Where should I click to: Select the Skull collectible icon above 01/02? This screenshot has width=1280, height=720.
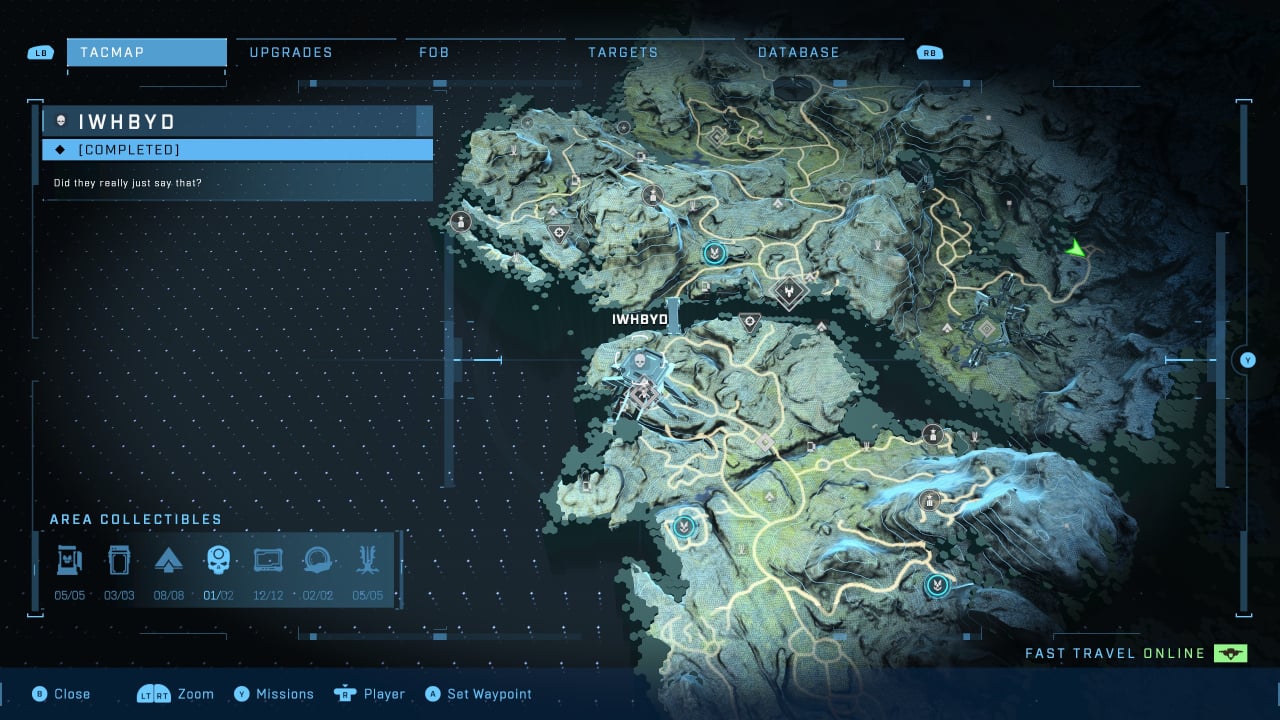click(x=218, y=561)
